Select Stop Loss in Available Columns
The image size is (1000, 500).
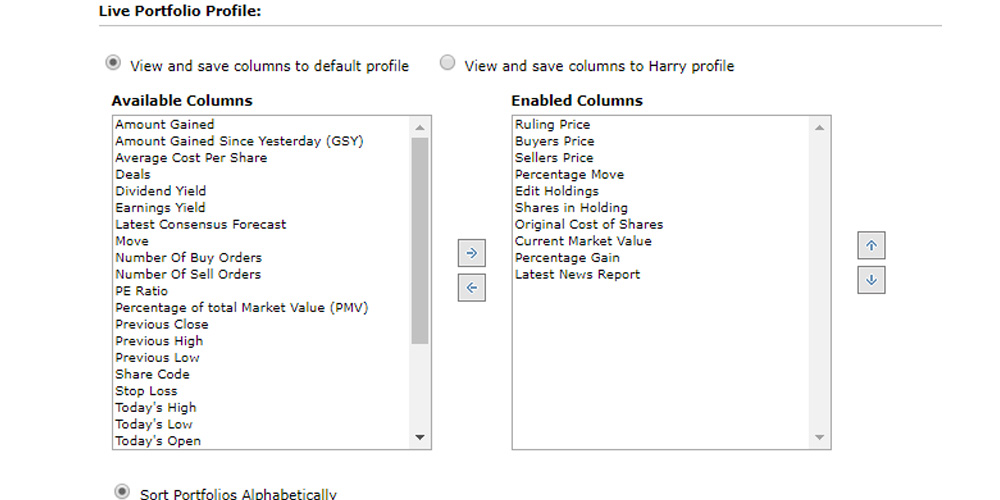click(146, 391)
